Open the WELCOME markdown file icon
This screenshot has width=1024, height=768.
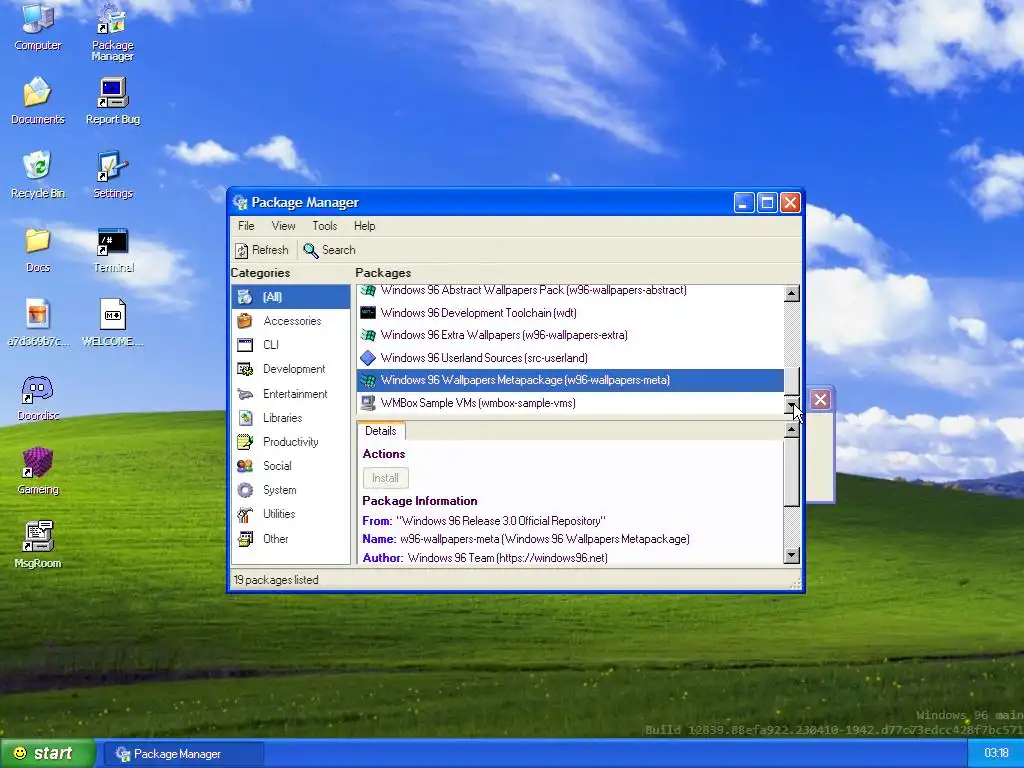click(x=112, y=323)
